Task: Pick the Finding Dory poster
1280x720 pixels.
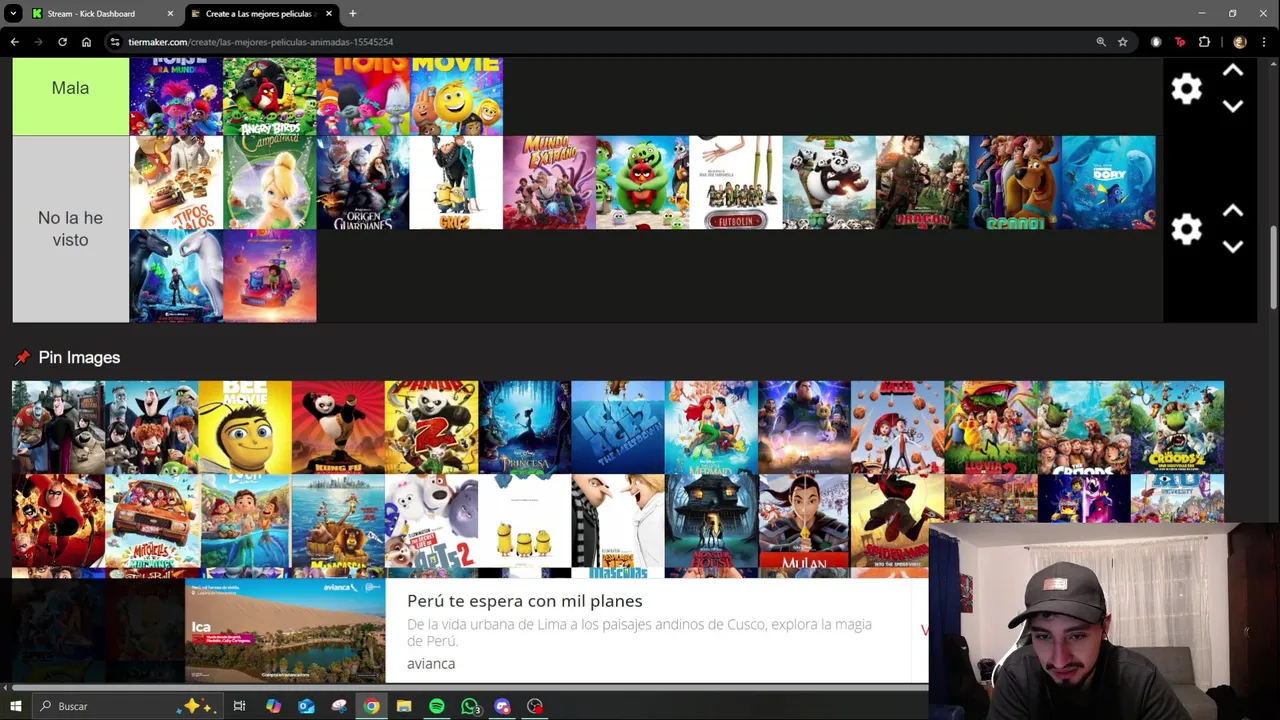Action: click(x=1108, y=183)
